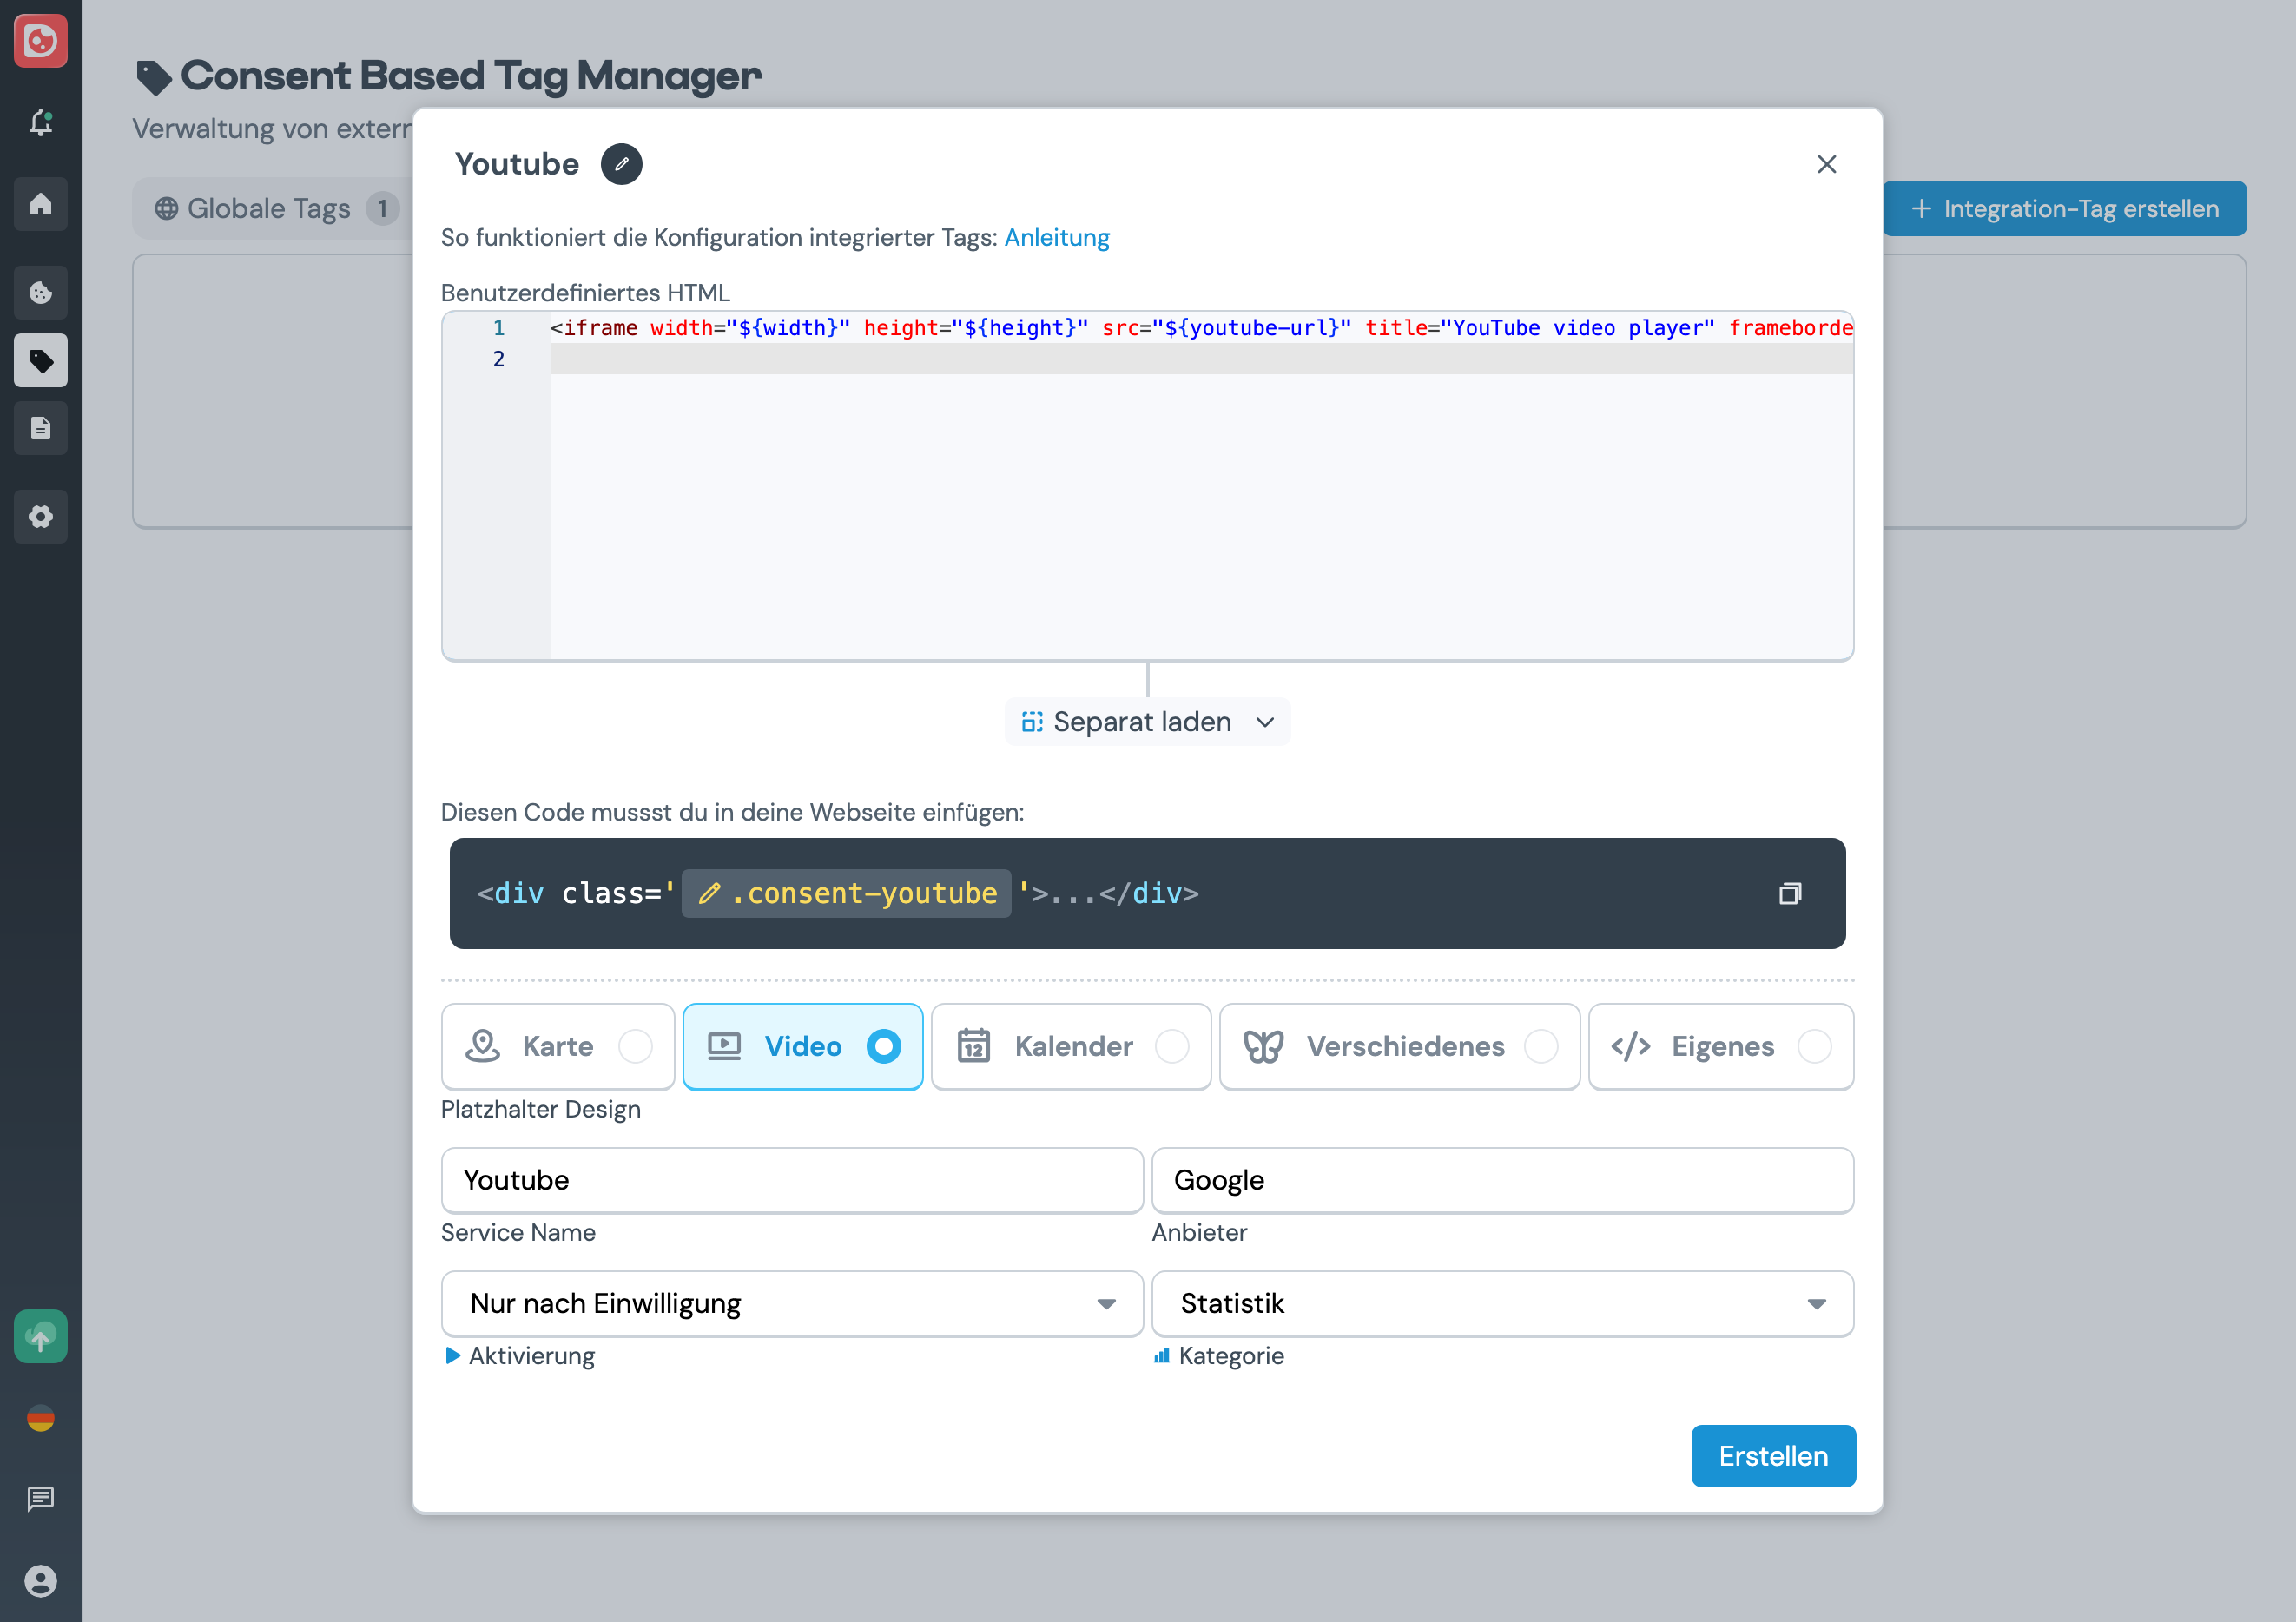The image size is (2296, 1622).
Task: Open the Tag Manager sidebar icon
Action: [40, 360]
